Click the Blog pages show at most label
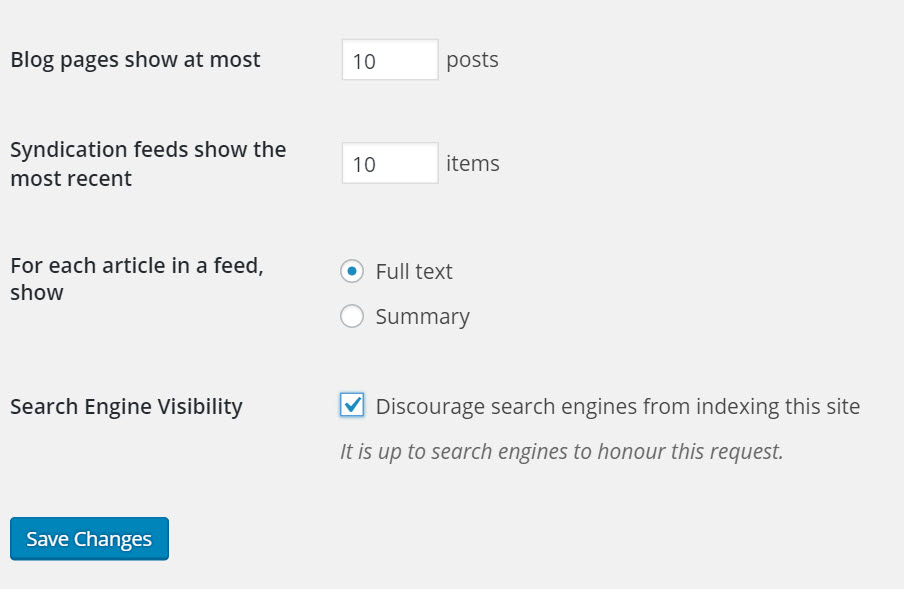Viewport: 904px width, 589px height. (x=134, y=59)
